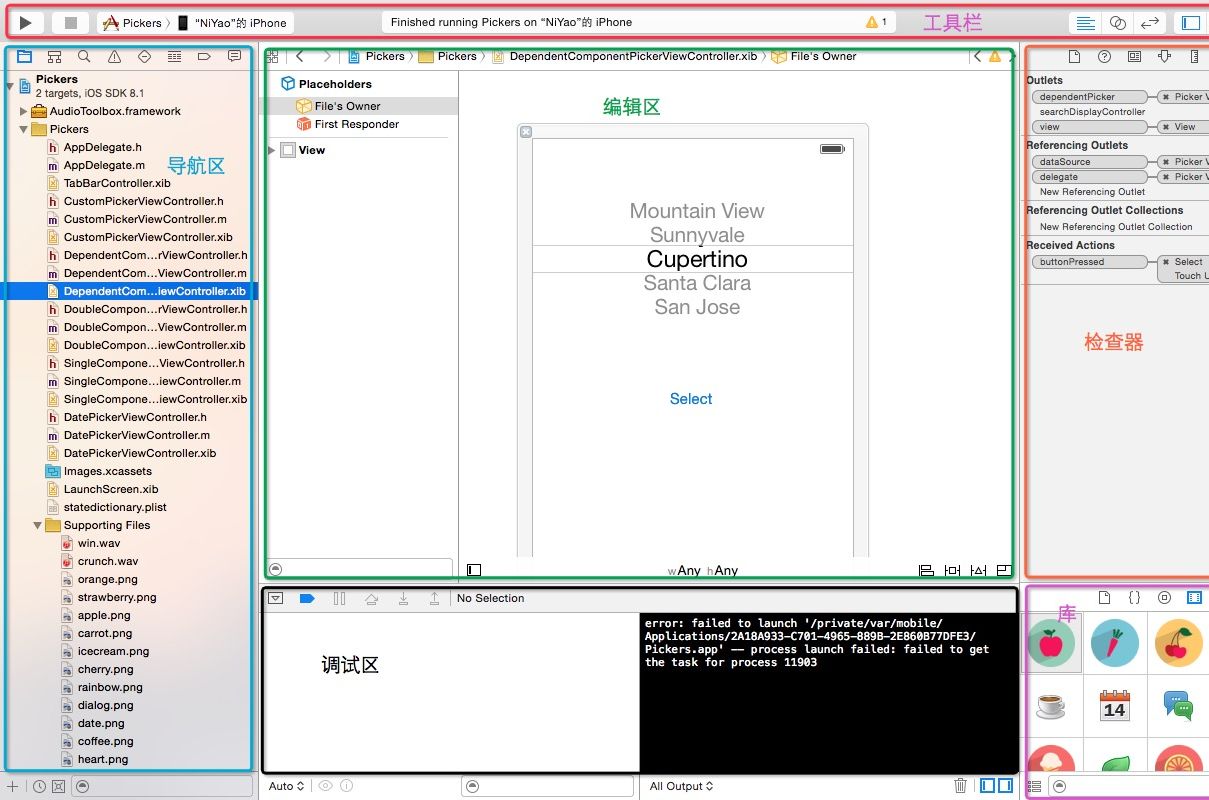Collapse the Supporting Files group
Image resolution: width=1209 pixels, height=800 pixels.
tap(38, 525)
